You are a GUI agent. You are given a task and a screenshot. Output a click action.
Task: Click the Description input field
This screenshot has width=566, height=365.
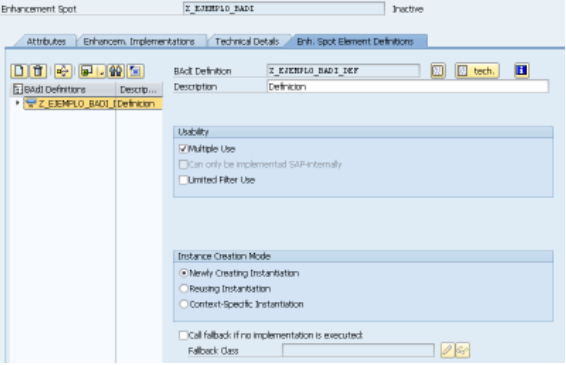click(408, 87)
